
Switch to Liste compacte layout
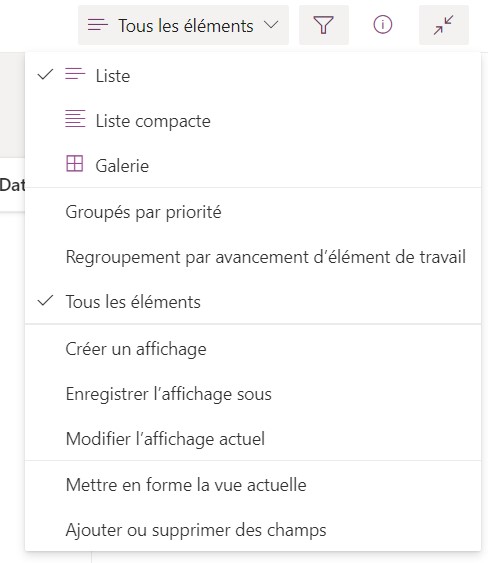click(x=253, y=121)
